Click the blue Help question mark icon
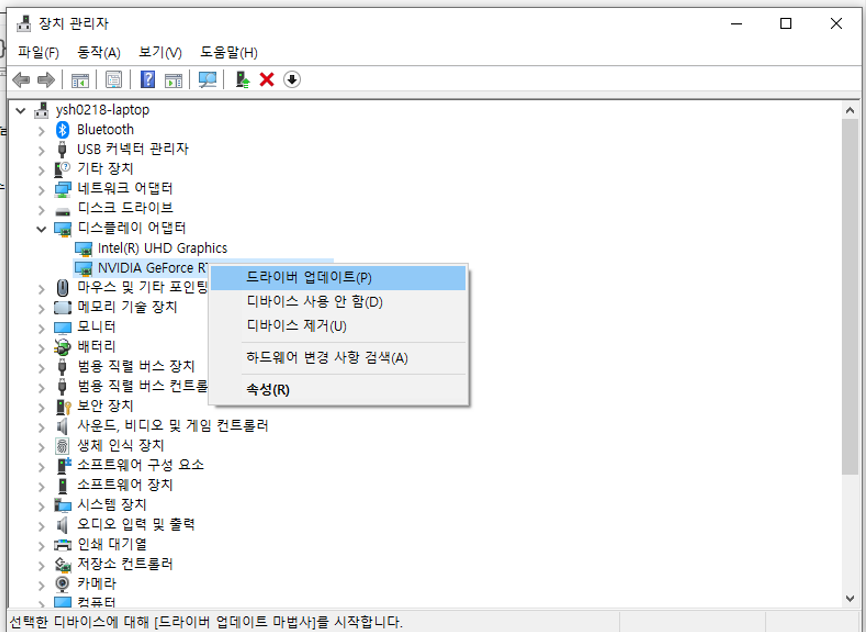Viewport: 866px width, 632px height. click(x=147, y=80)
